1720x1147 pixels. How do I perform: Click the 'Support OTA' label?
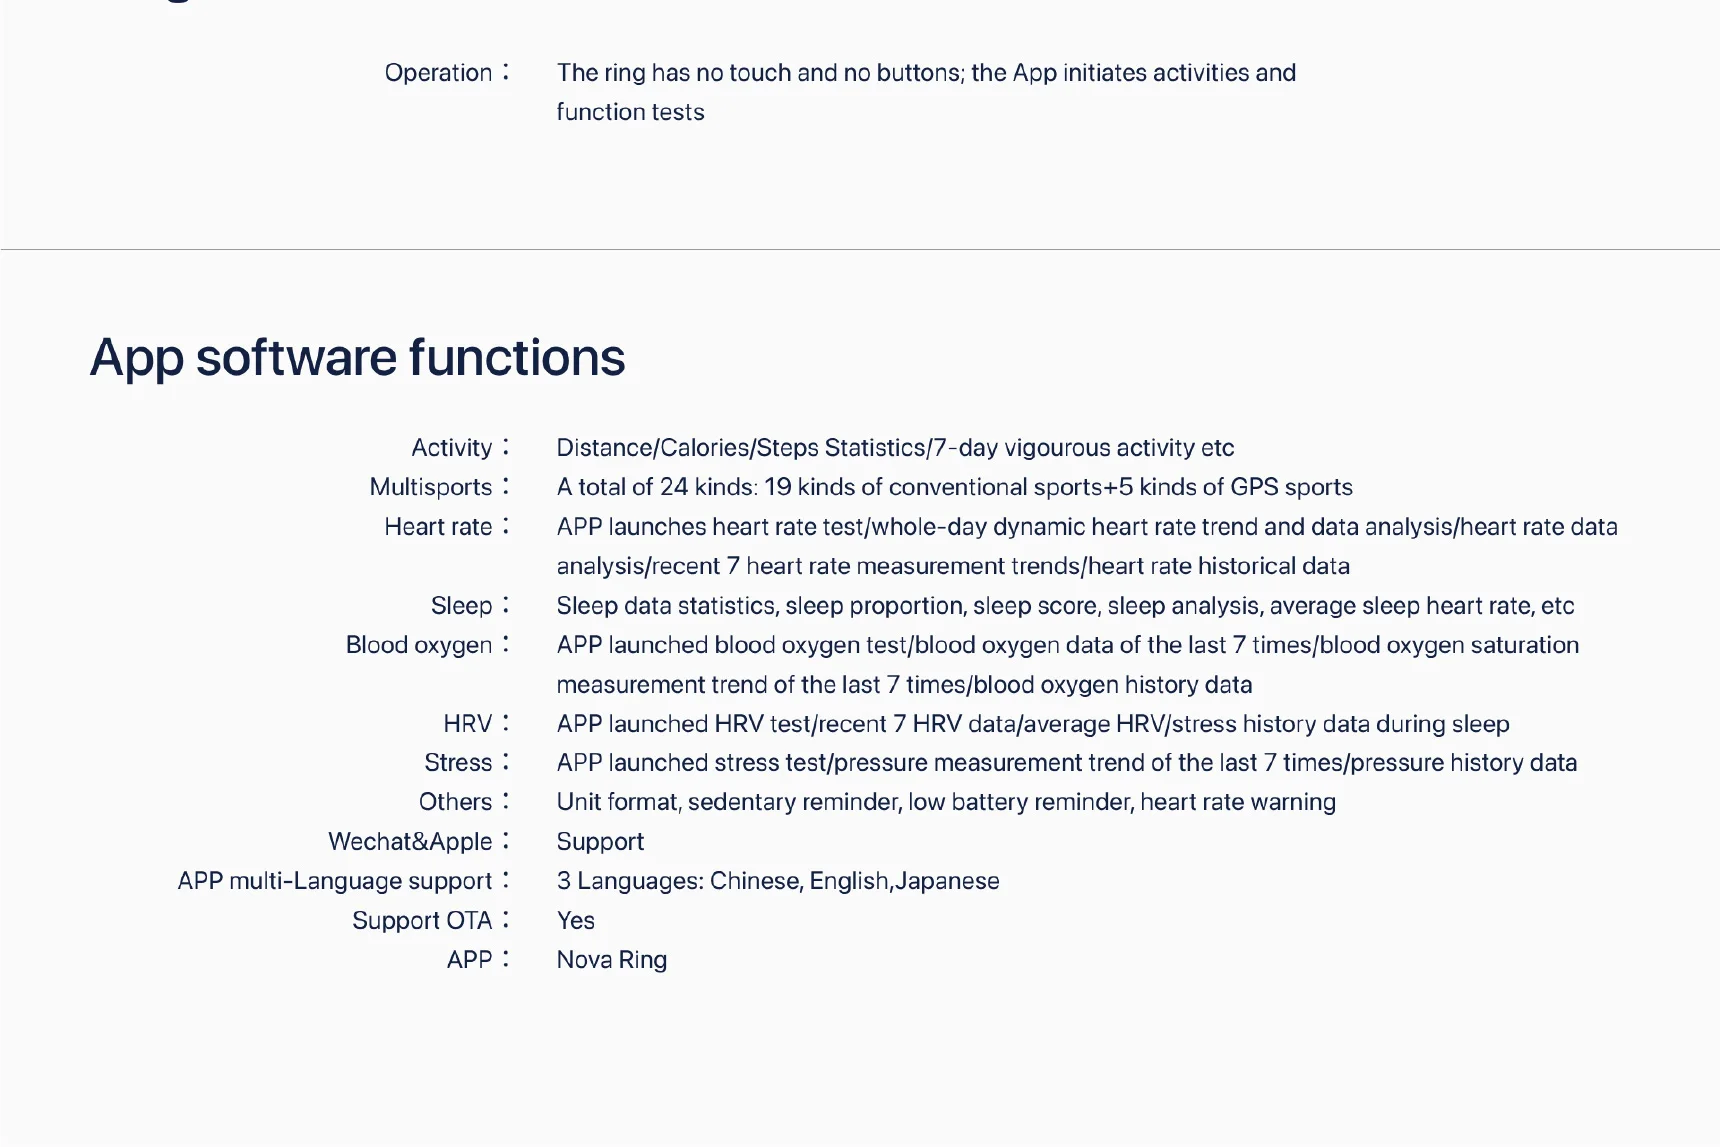pyautogui.click(x=422, y=921)
